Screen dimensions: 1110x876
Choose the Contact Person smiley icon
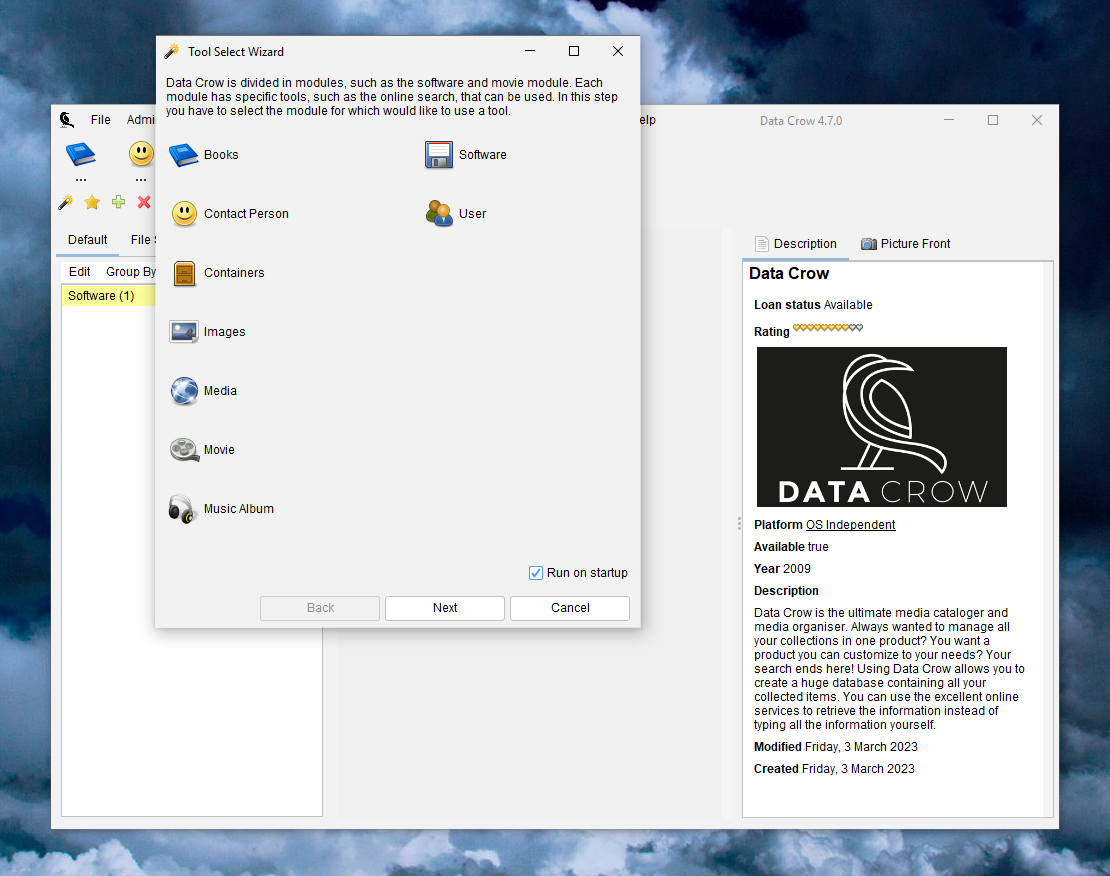click(x=184, y=213)
